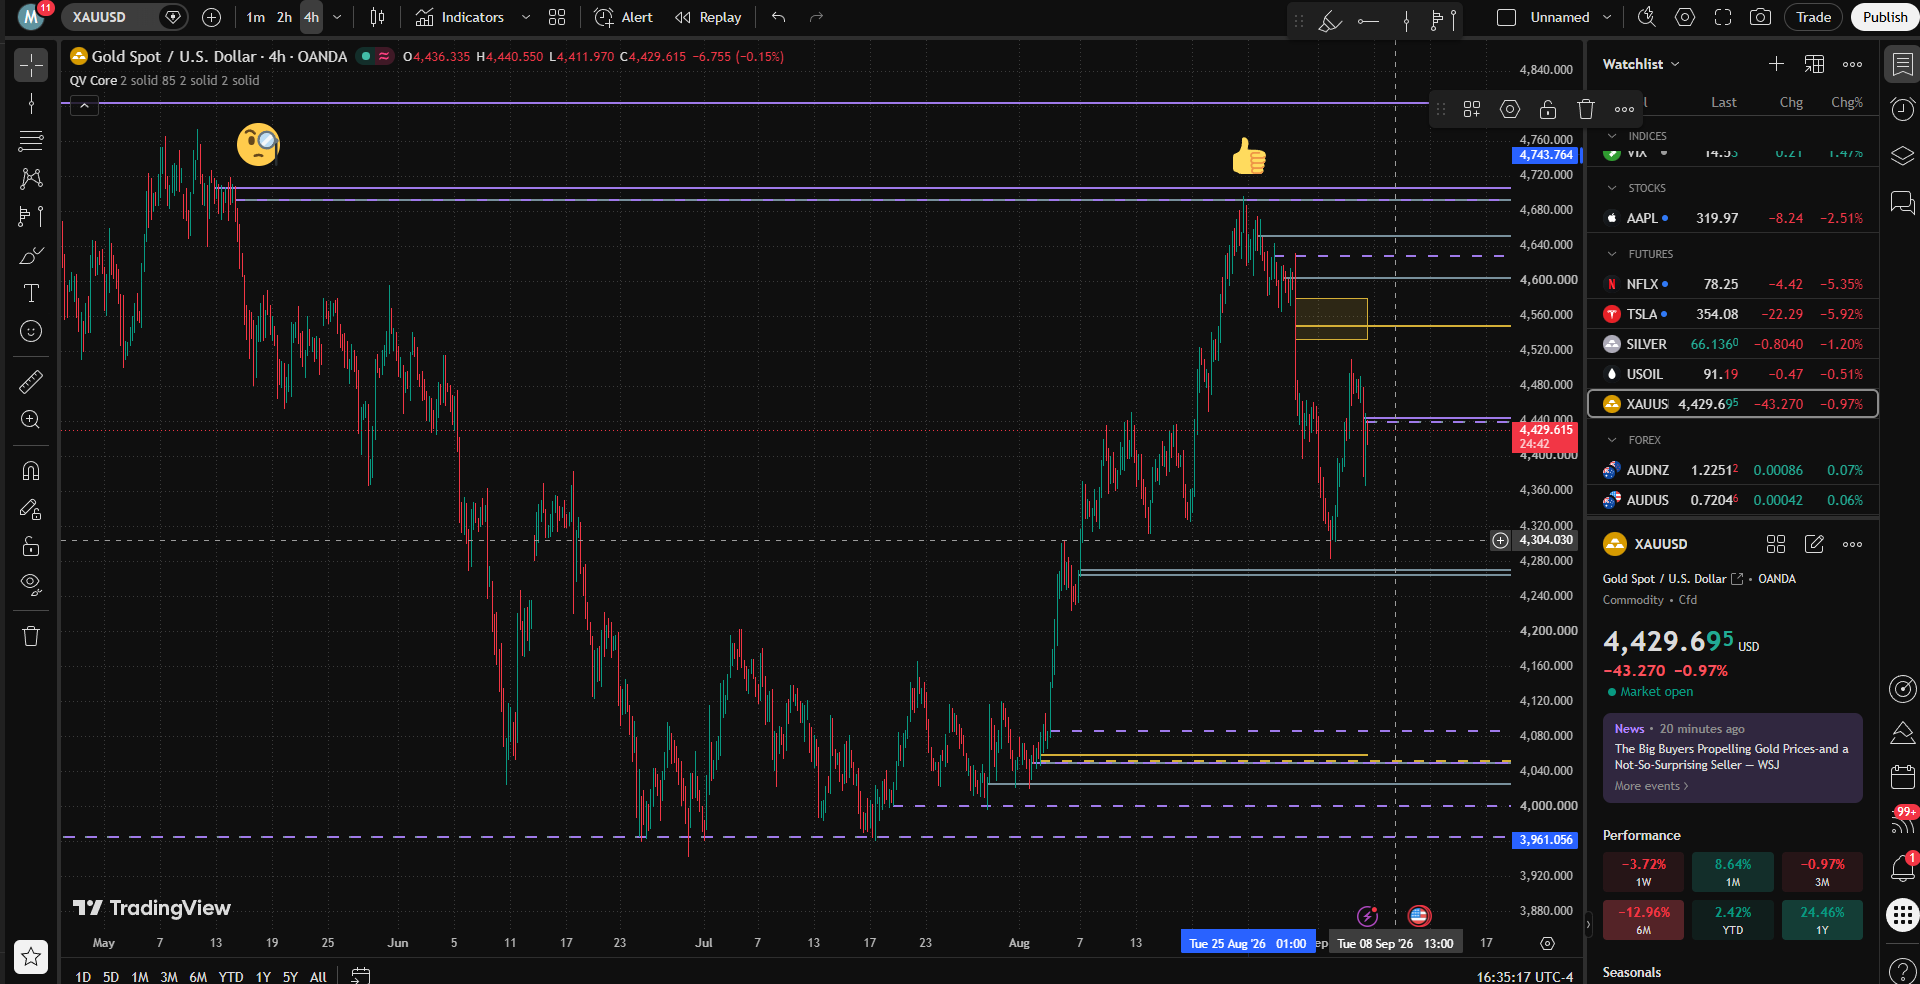Open the economic Calendar sidebar icon
Image resolution: width=1920 pixels, height=984 pixels.
pyautogui.click(x=1902, y=776)
